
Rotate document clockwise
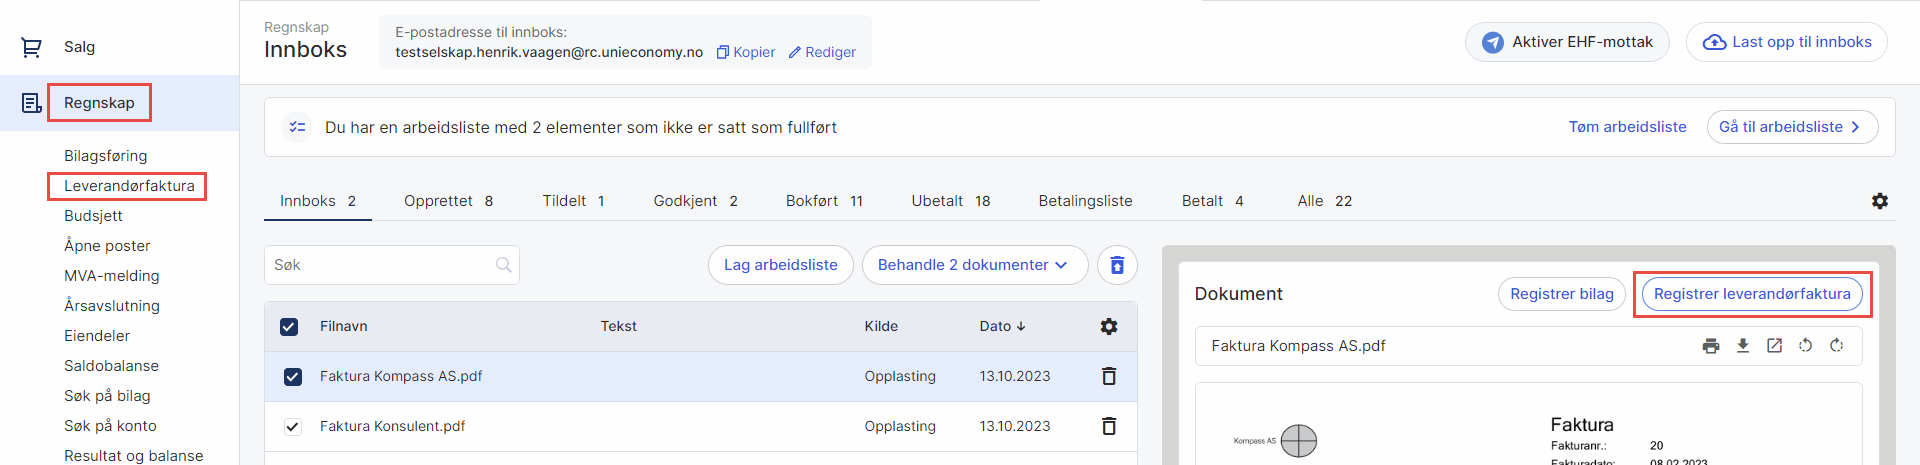point(1837,346)
